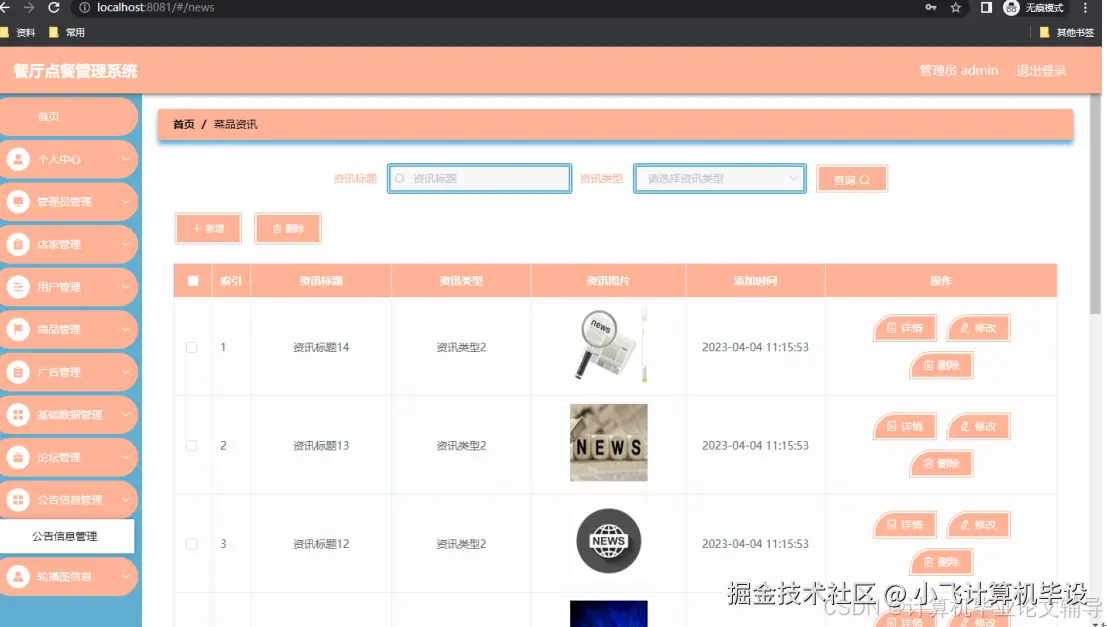Click the 商品管理 flag icon
Viewport: 1107px width, 627px height.
[18, 329]
